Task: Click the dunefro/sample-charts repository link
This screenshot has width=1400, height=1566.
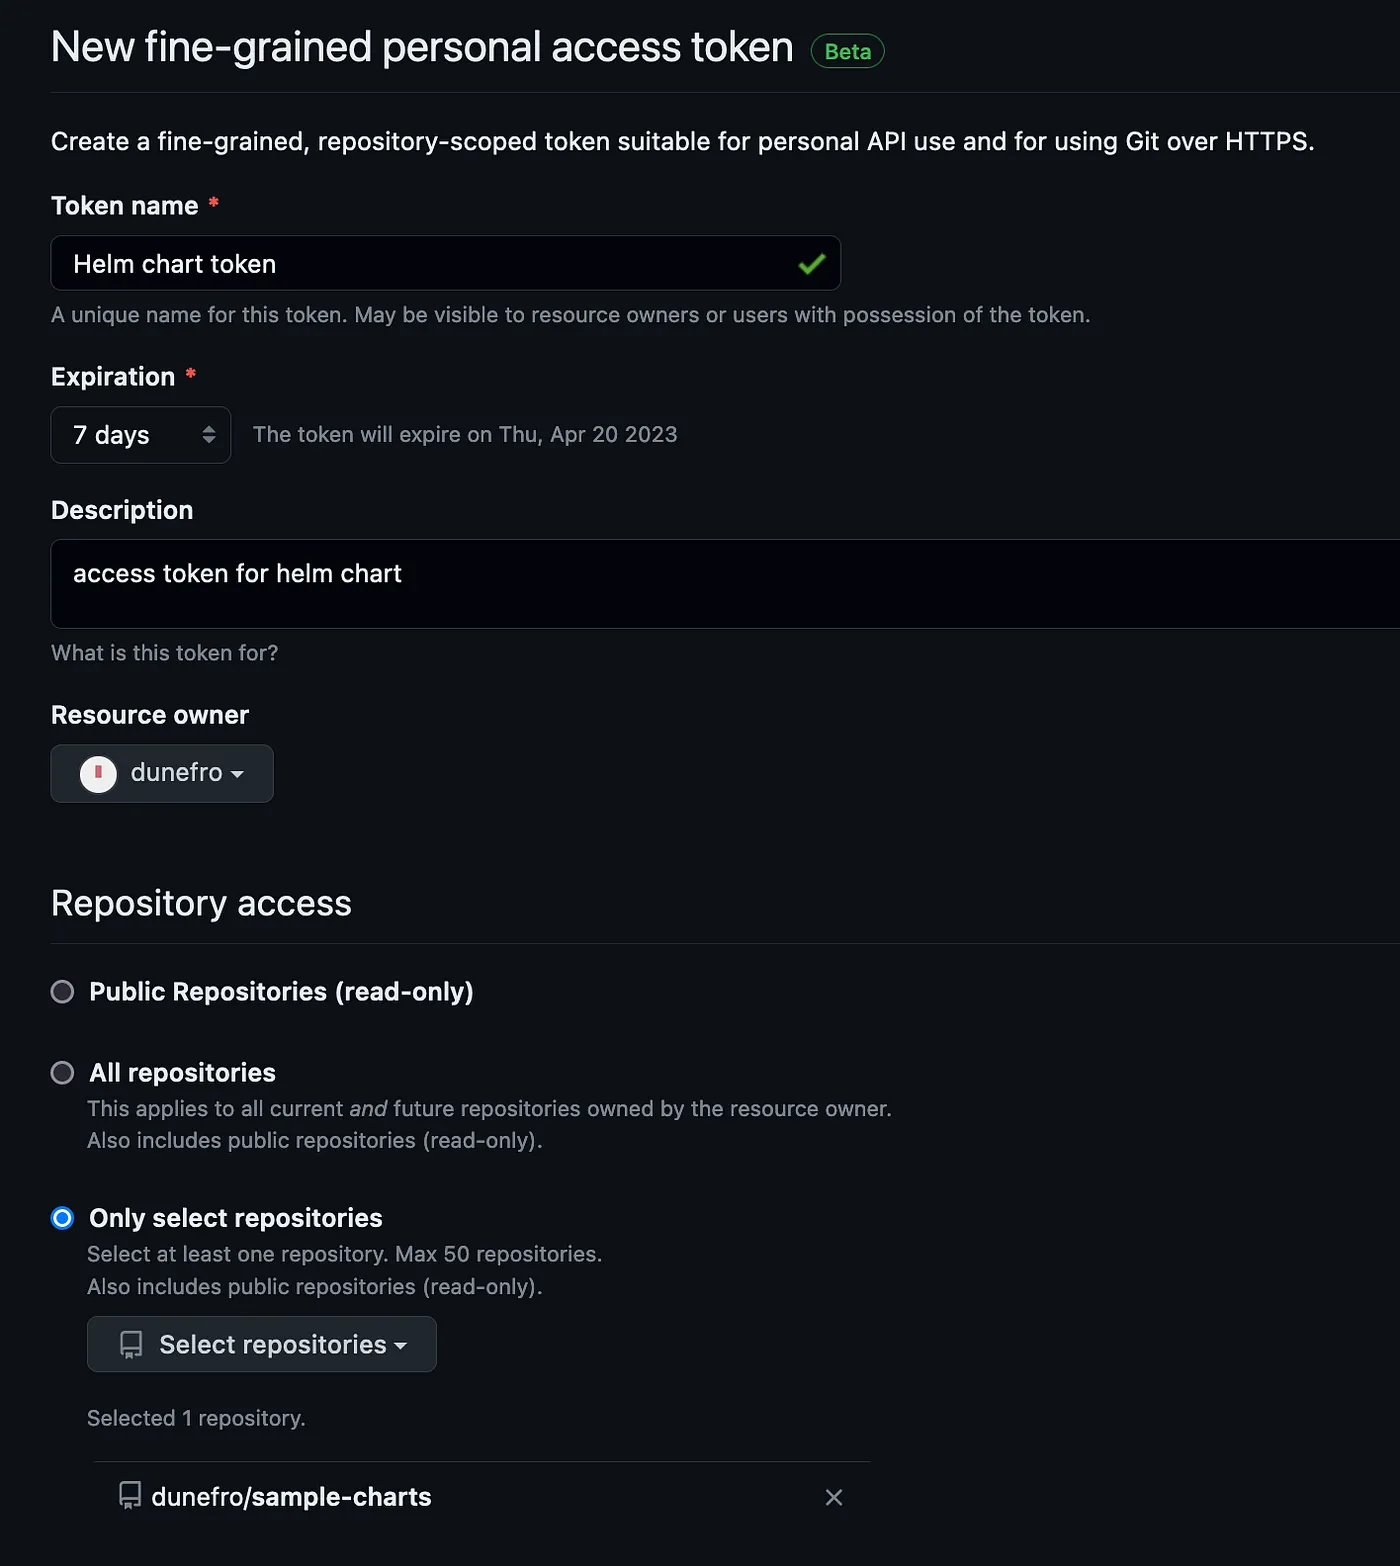Action: click(291, 1497)
